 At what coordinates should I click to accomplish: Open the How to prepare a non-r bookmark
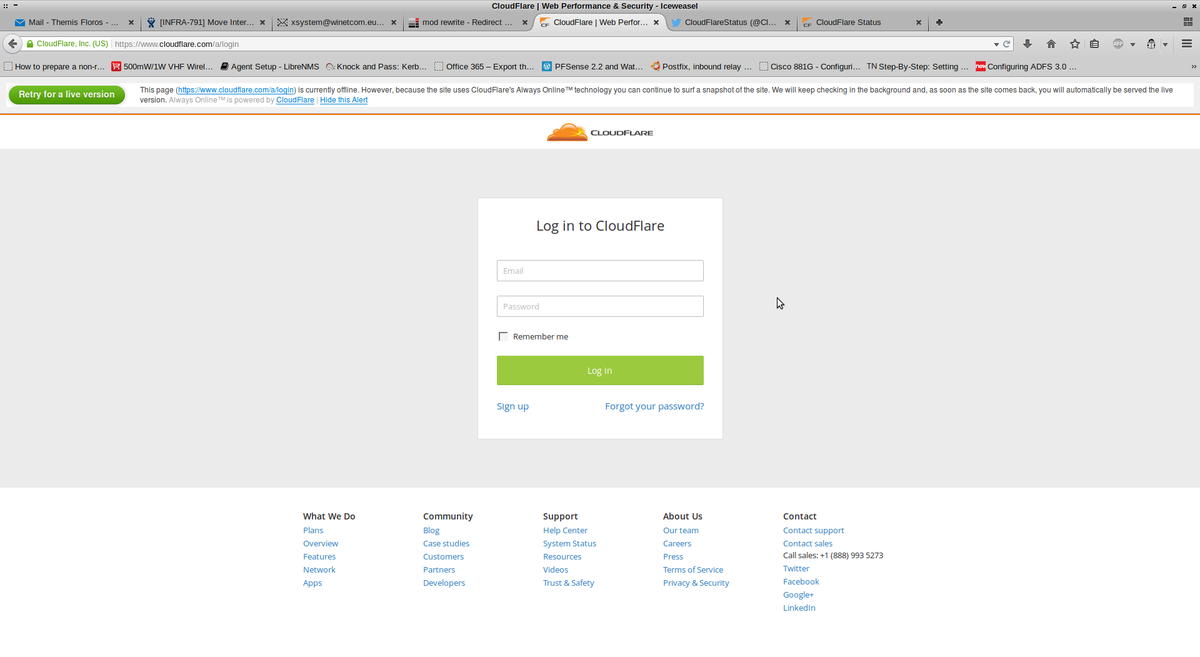(x=54, y=67)
